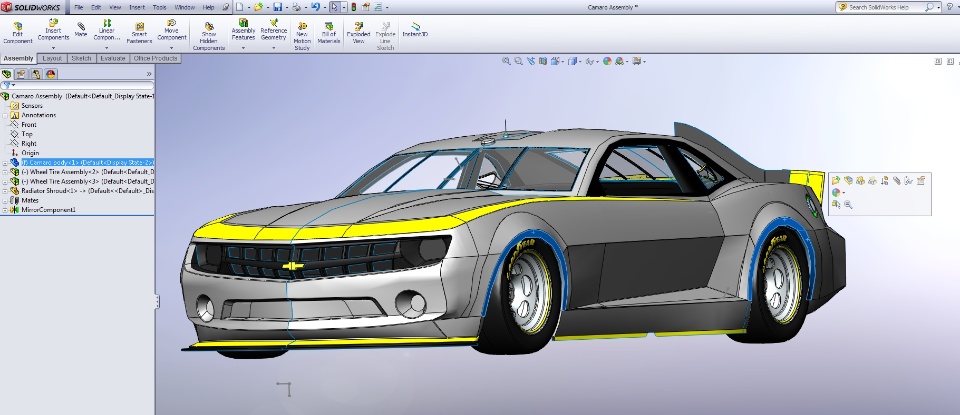The image size is (960, 415).
Task: Expand Wheel Tire Assembly<3> node
Action: pyautogui.click(x=5, y=181)
